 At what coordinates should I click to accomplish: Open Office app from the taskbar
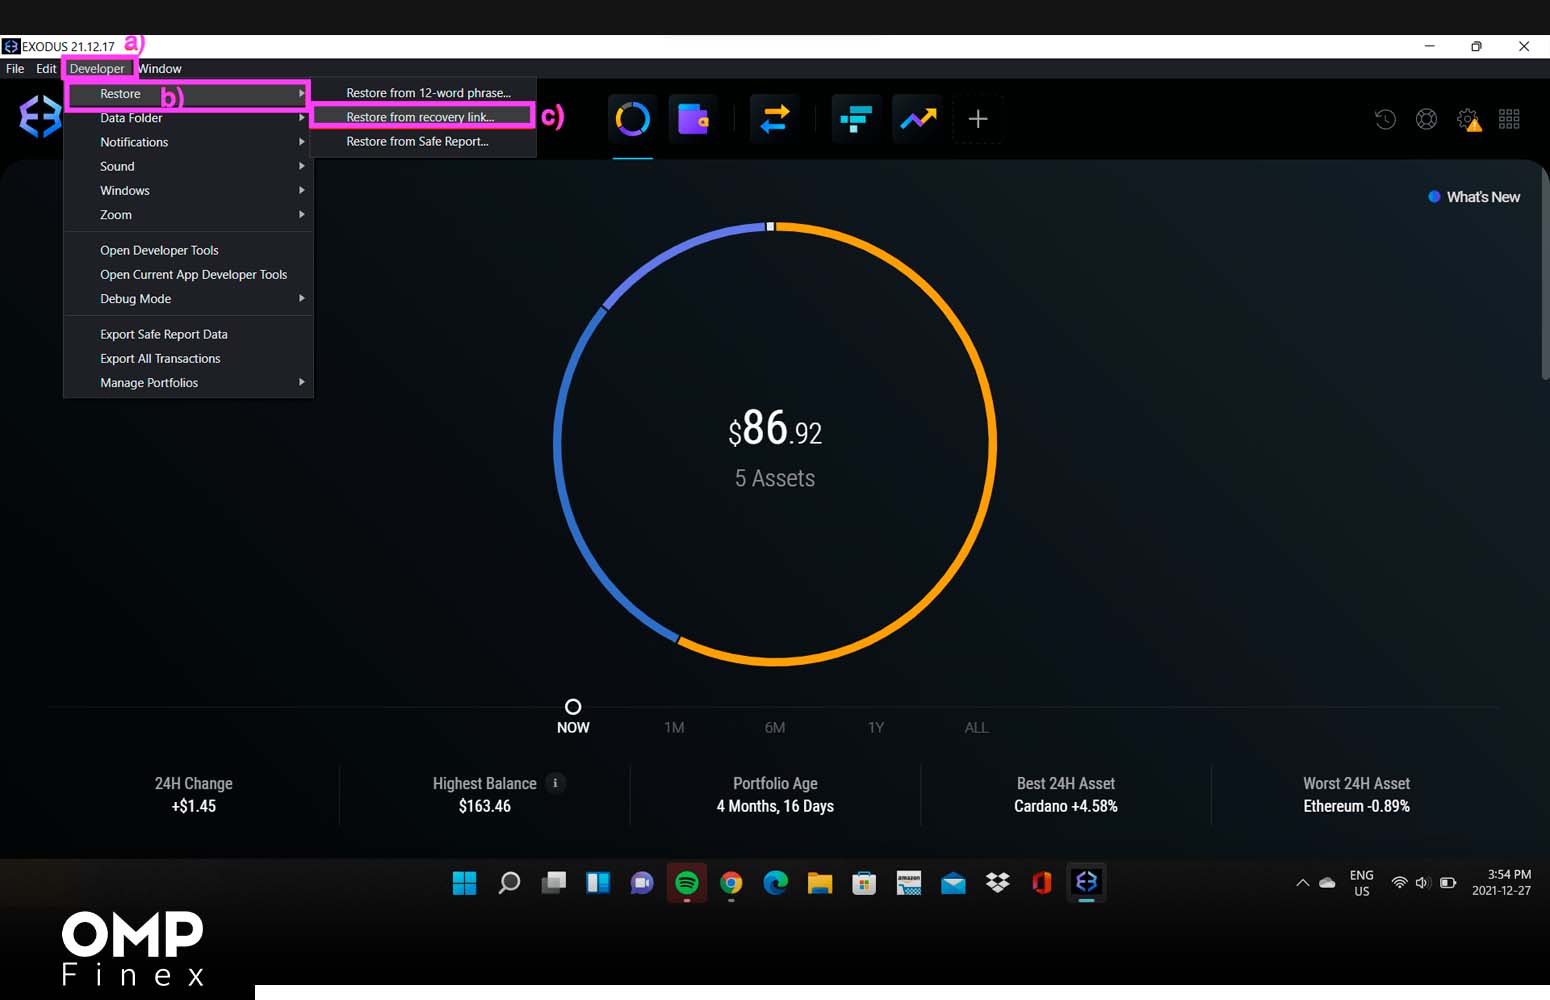click(1042, 883)
